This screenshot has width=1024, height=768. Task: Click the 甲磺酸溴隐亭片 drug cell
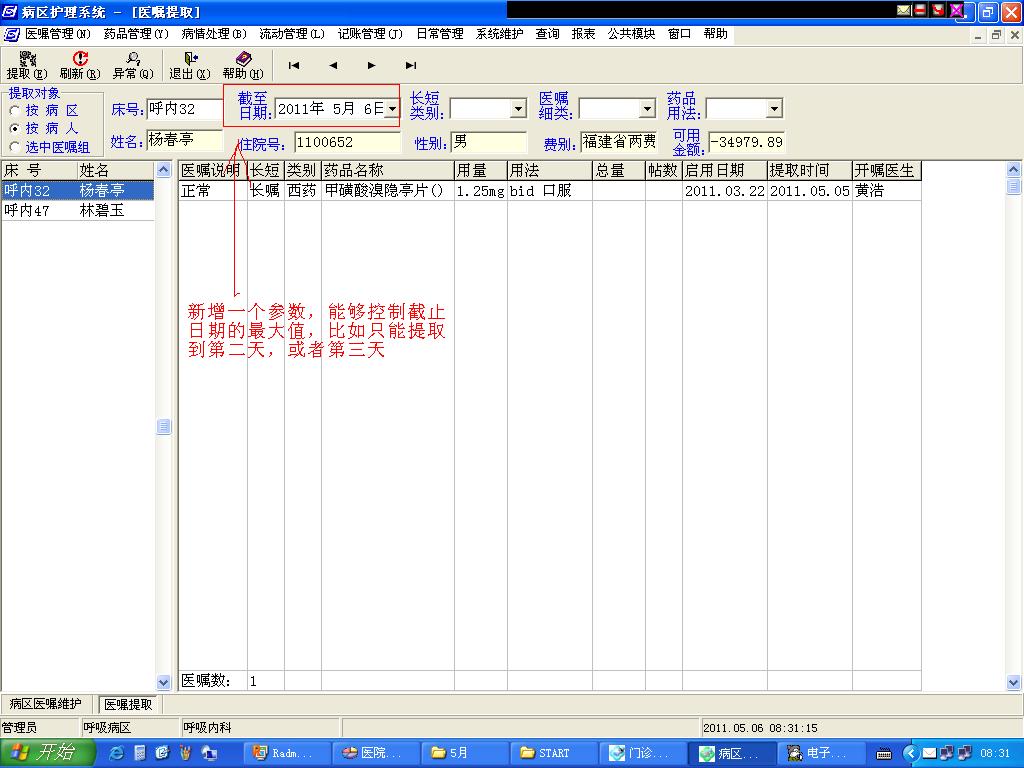[388, 191]
